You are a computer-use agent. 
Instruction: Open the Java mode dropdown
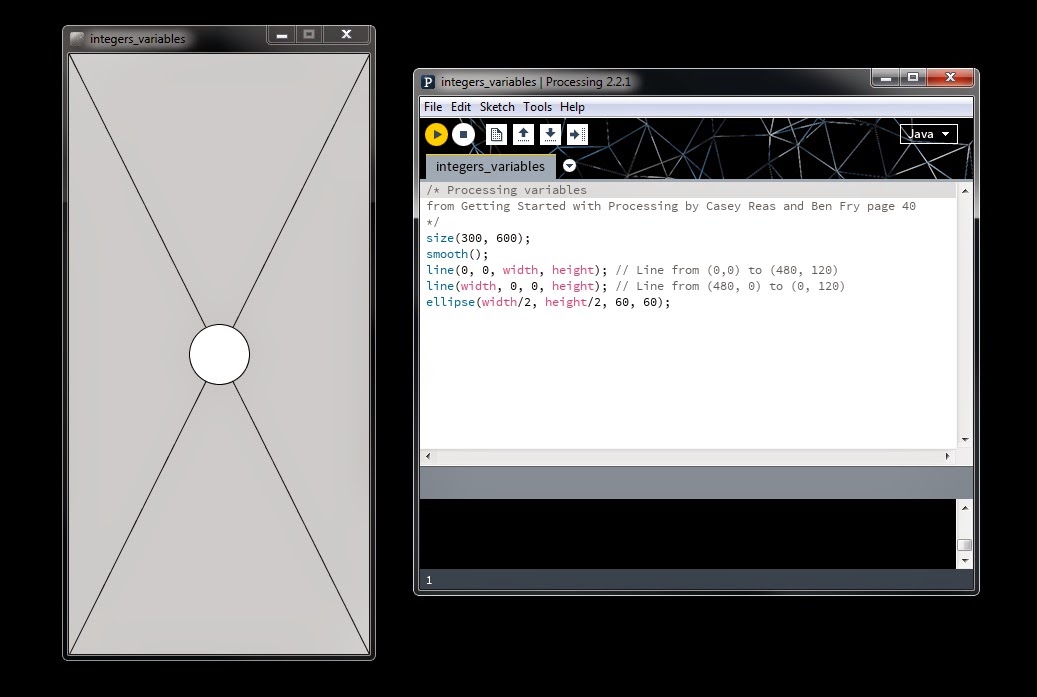(x=929, y=134)
